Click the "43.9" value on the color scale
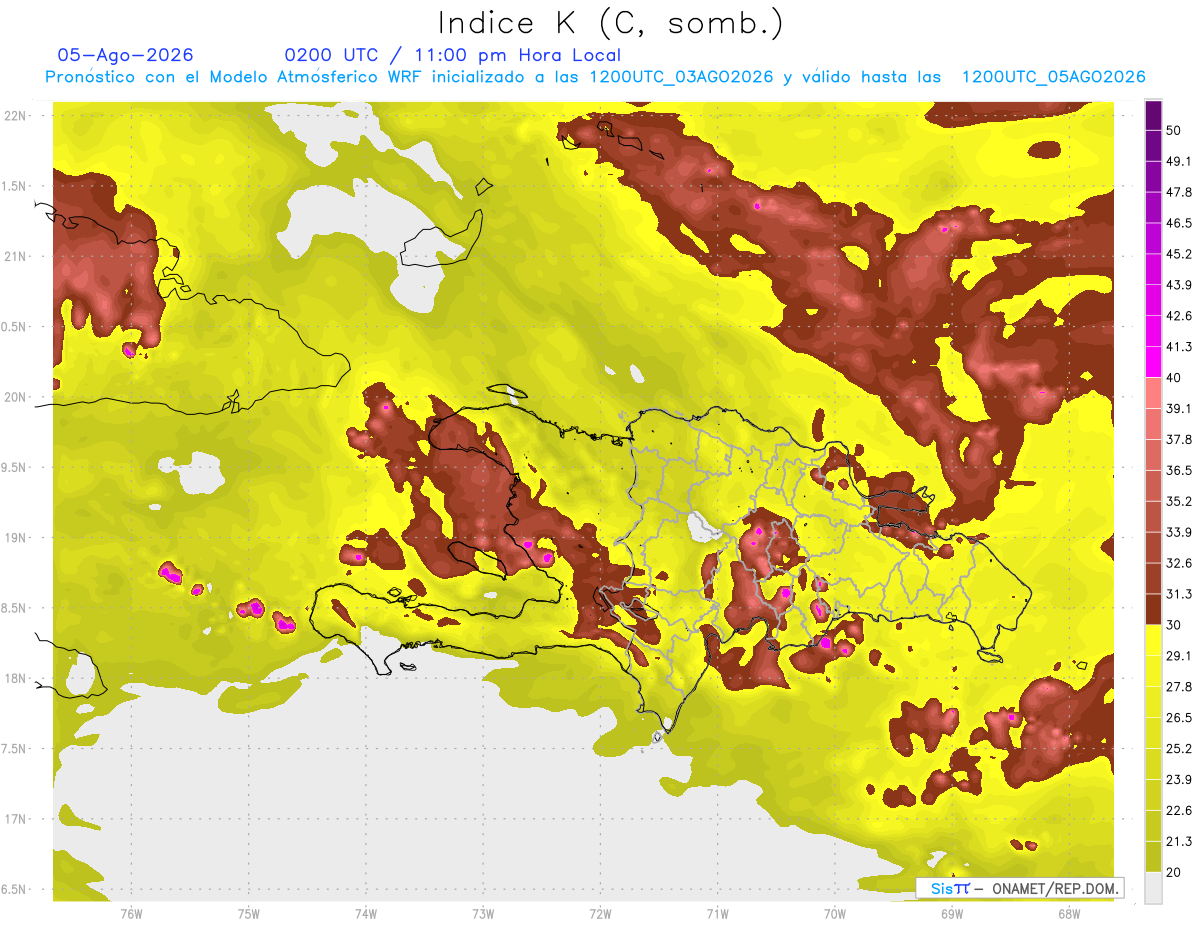Image resolution: width=1200 pixels, height=927 pixels. click(1178, 285)
